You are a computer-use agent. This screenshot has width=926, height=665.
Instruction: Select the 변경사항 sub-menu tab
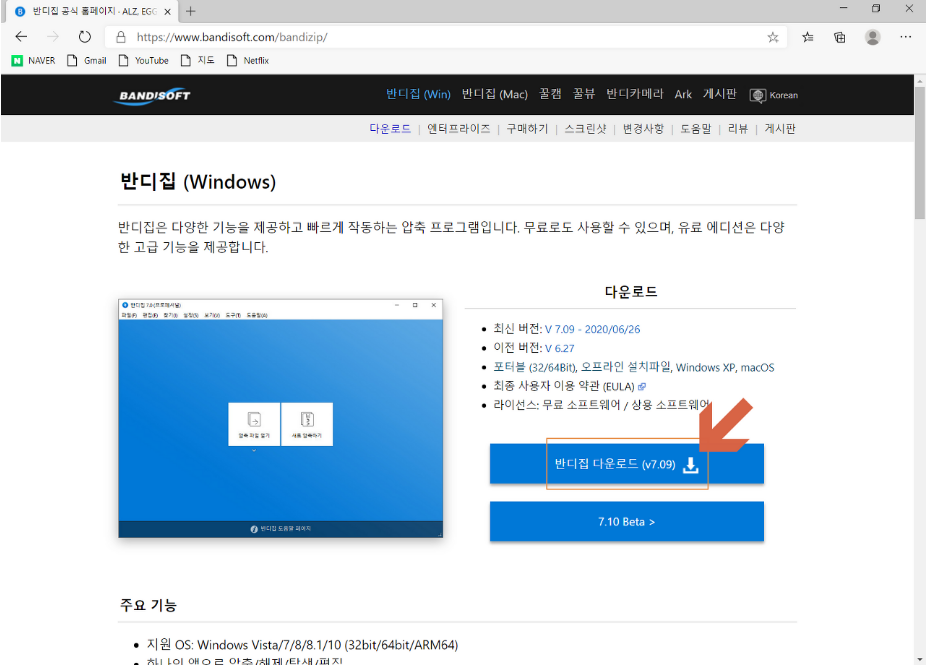(x=643, y=129)
